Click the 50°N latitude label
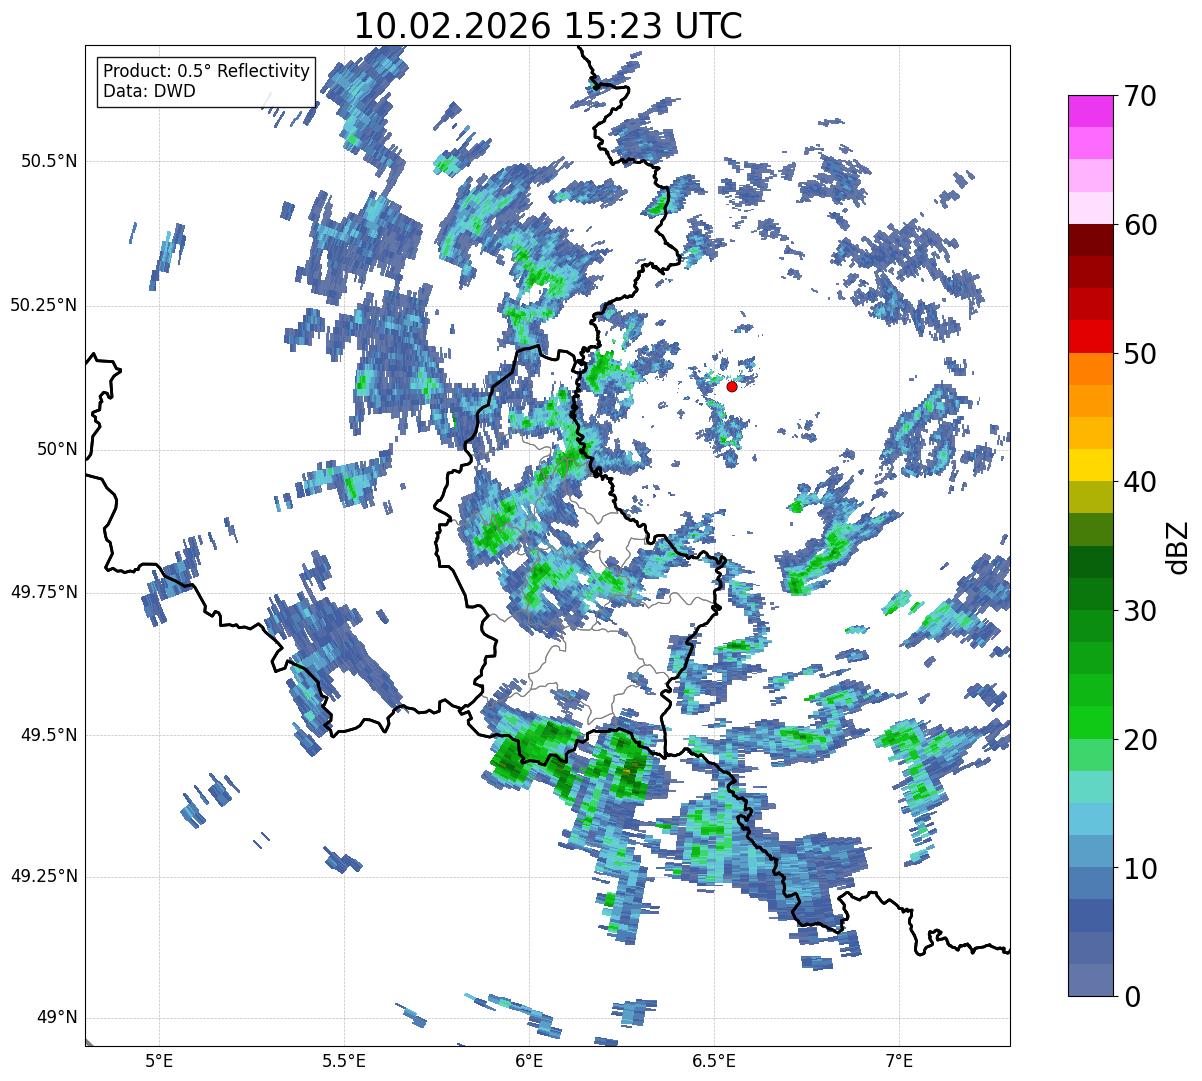 (57, 450)
